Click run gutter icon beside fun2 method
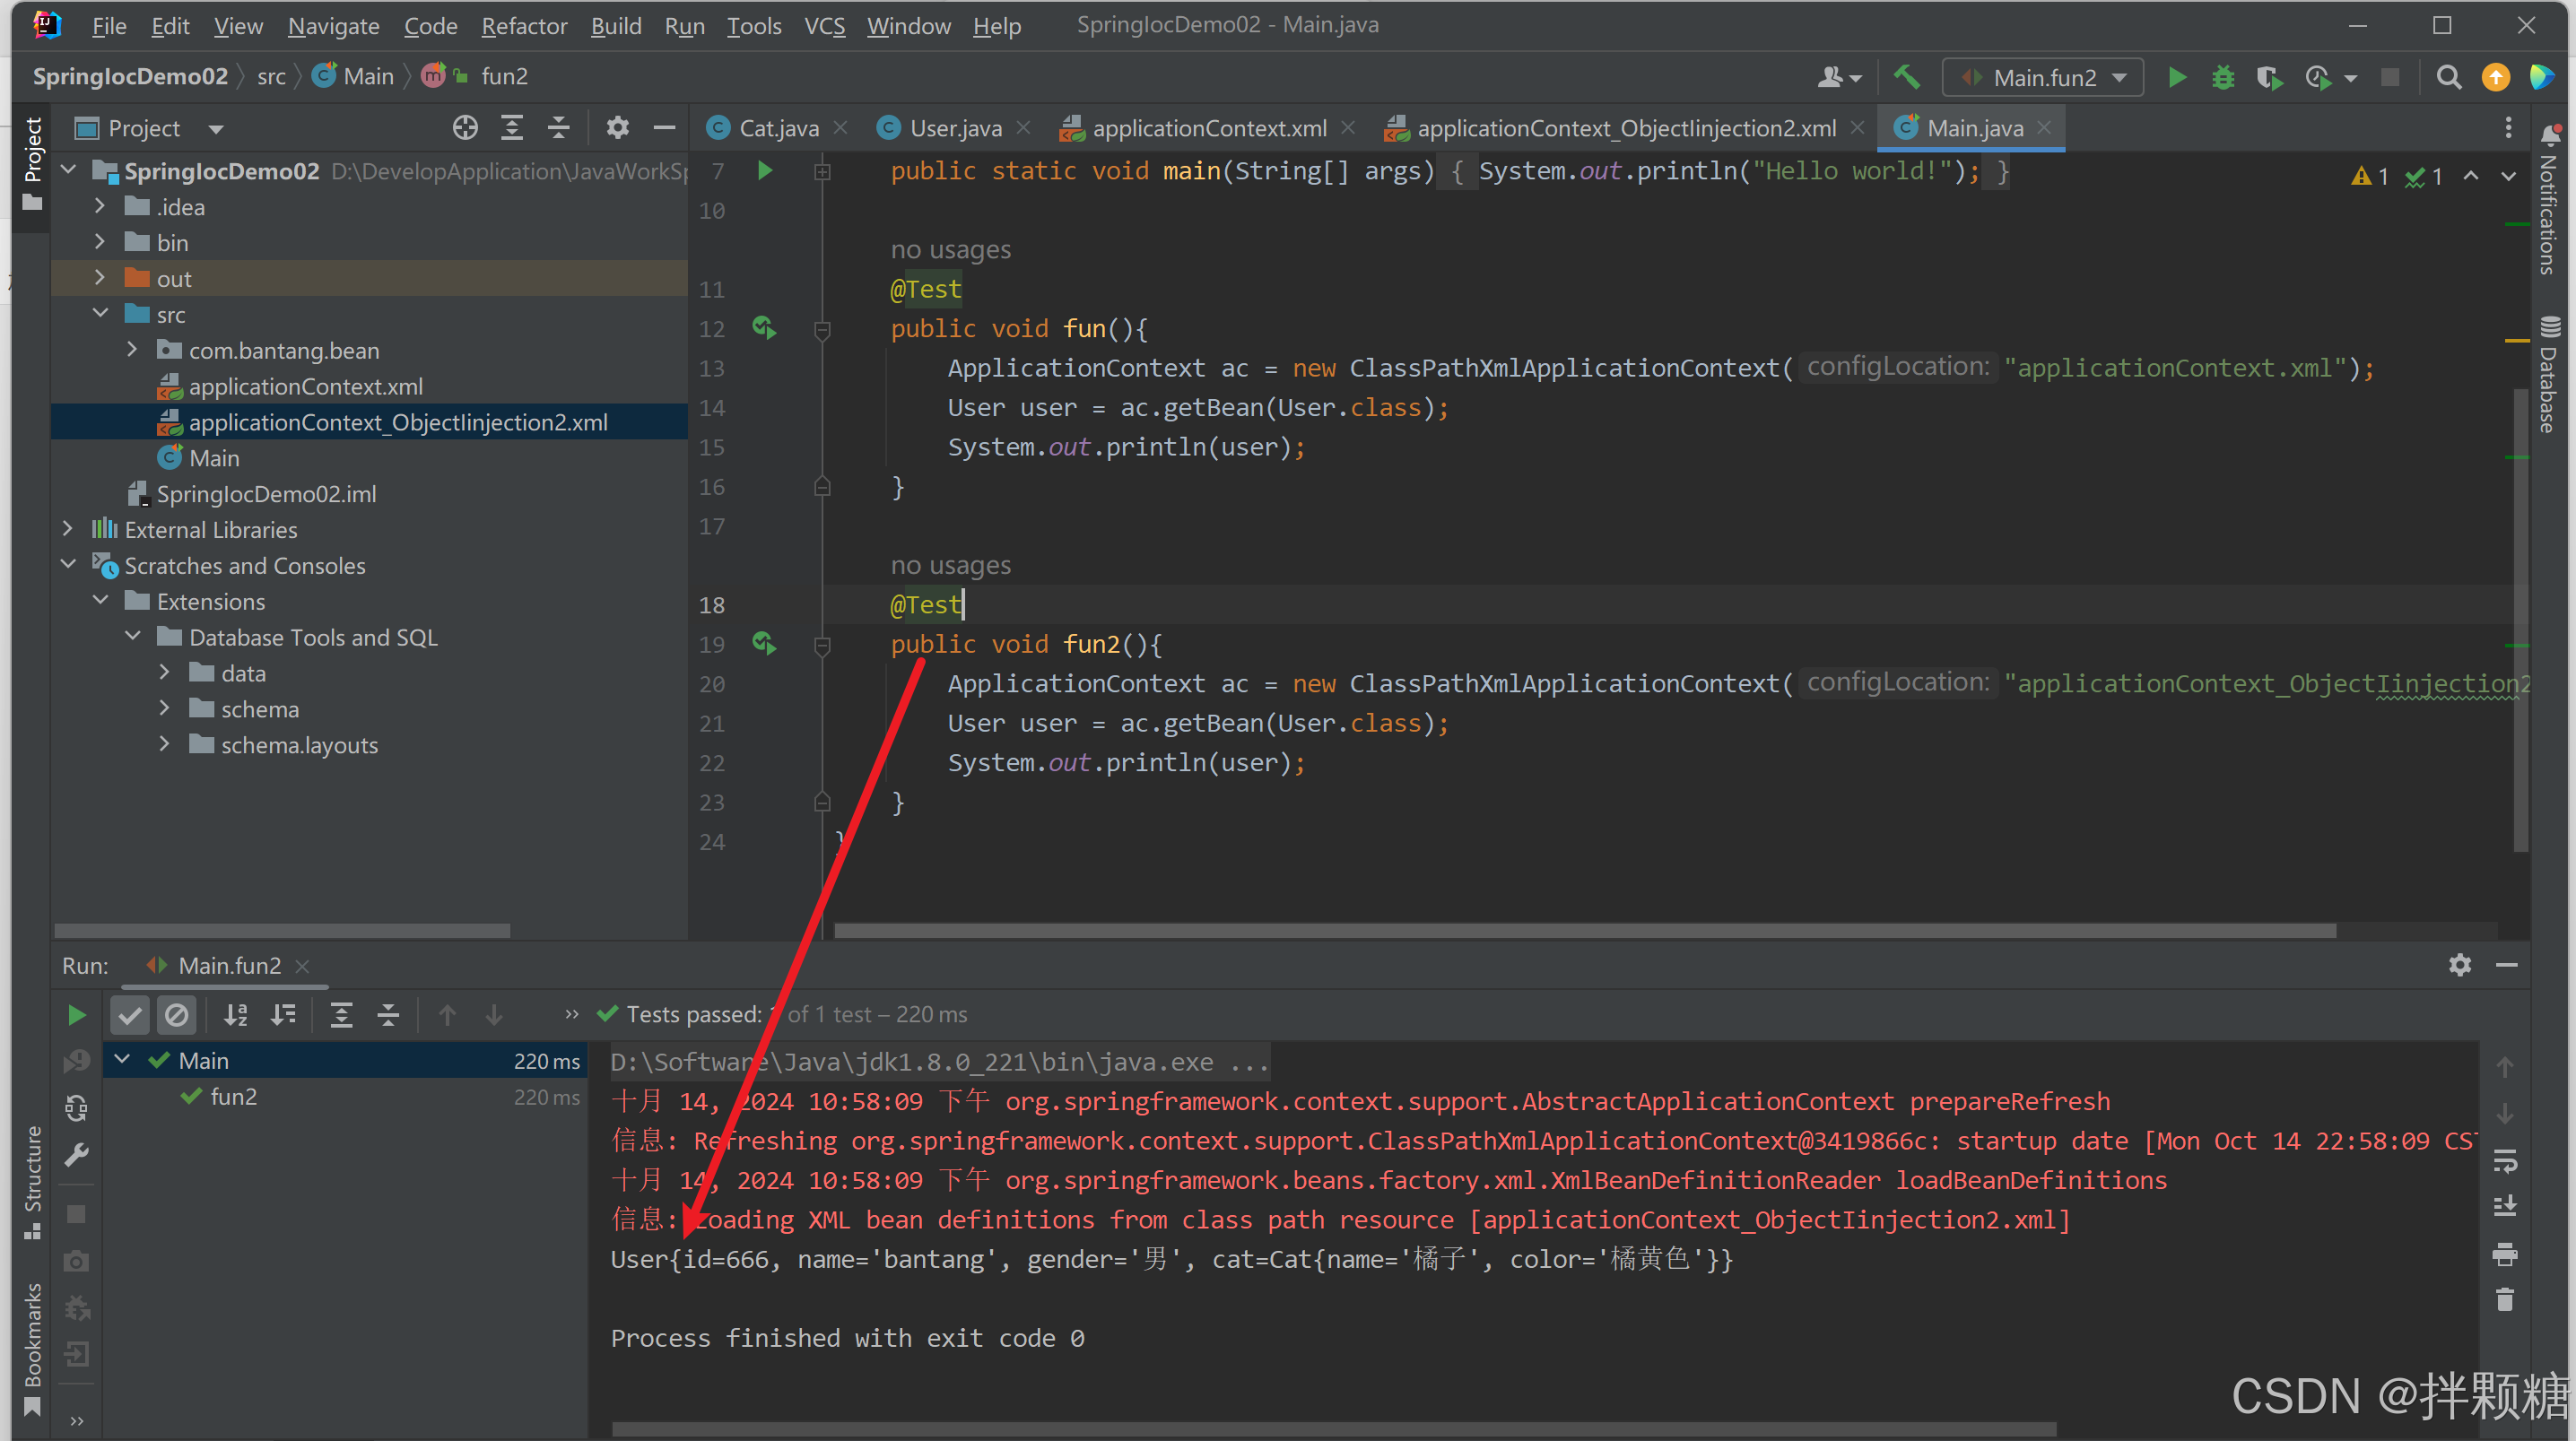This screenshot has height=1441, width=2576. pyautogui.click(x=764, y=643)
